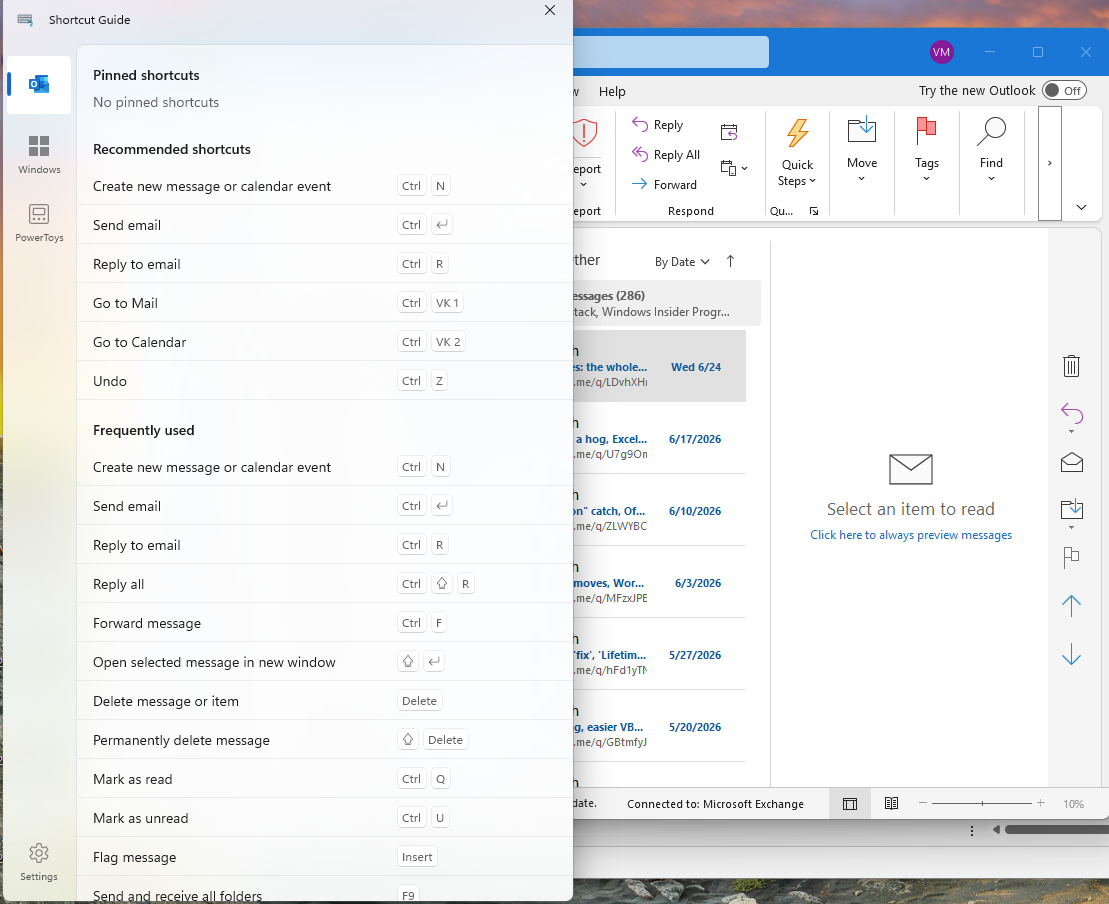Click Reply All in Outlook ribbon
1109x904 pixels.
pos(666,154)
